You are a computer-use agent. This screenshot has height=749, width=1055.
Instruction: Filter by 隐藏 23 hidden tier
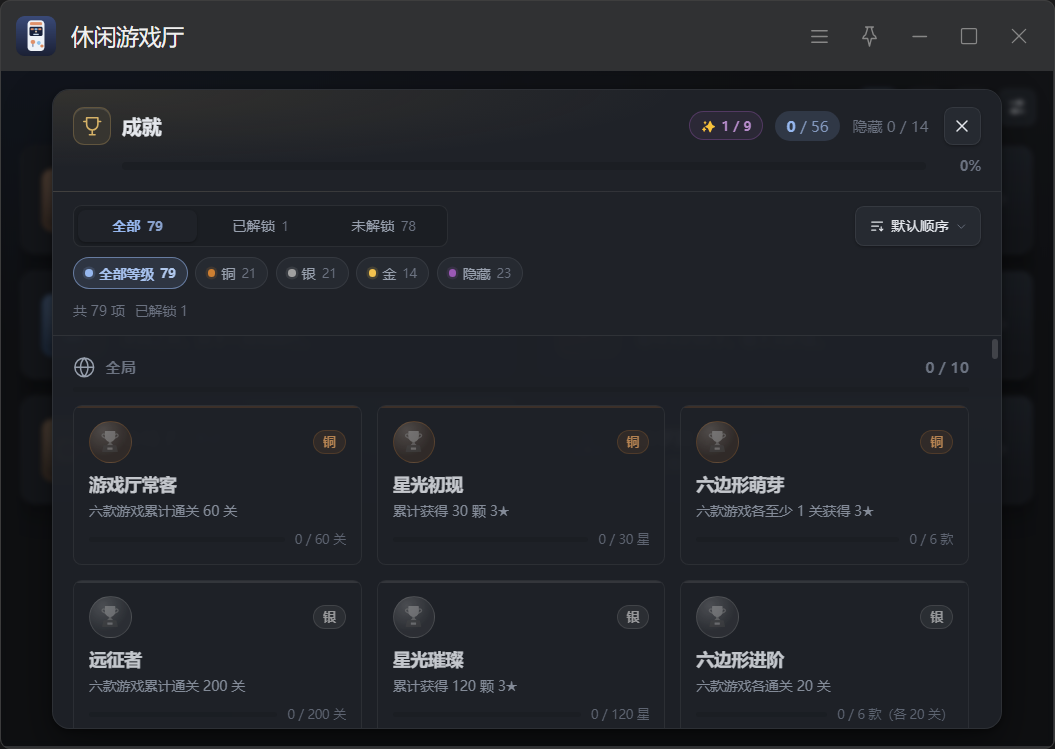(480, 273)
